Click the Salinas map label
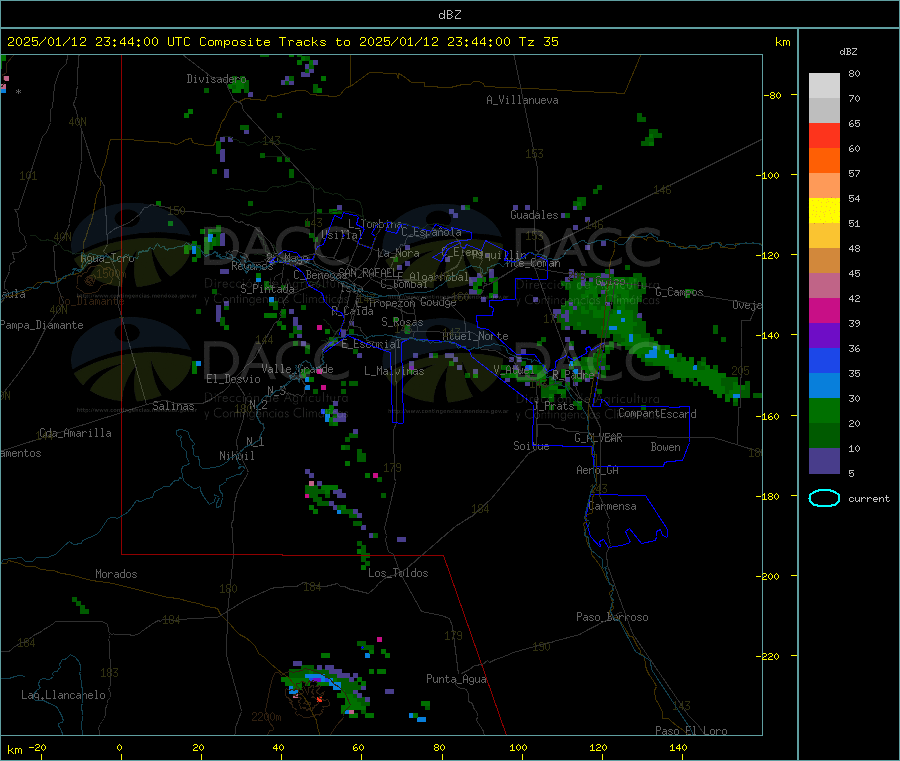 click(173, 406)
